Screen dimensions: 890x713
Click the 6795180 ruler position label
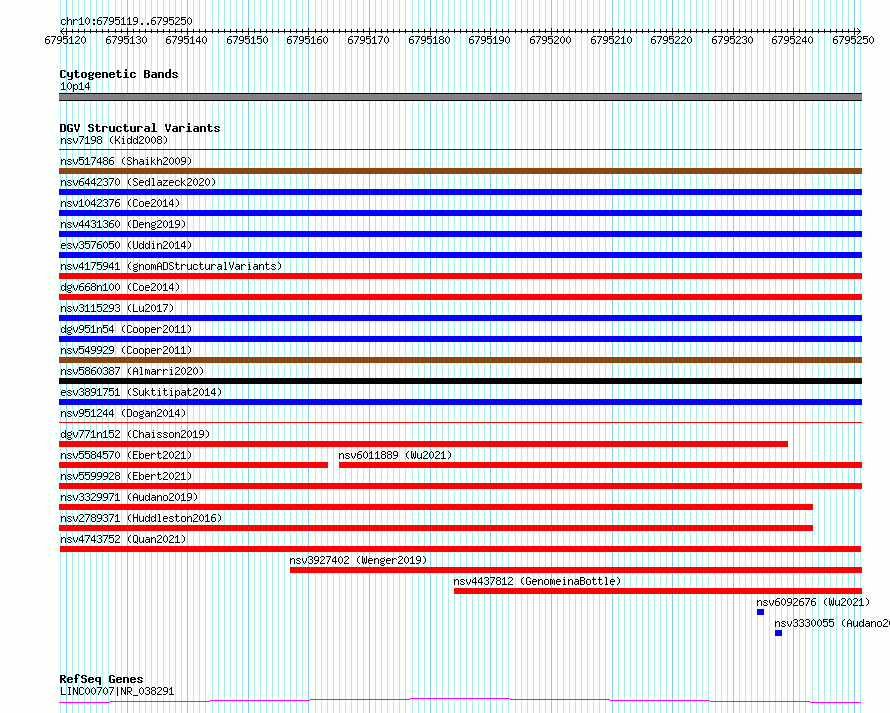pos(429,40)
